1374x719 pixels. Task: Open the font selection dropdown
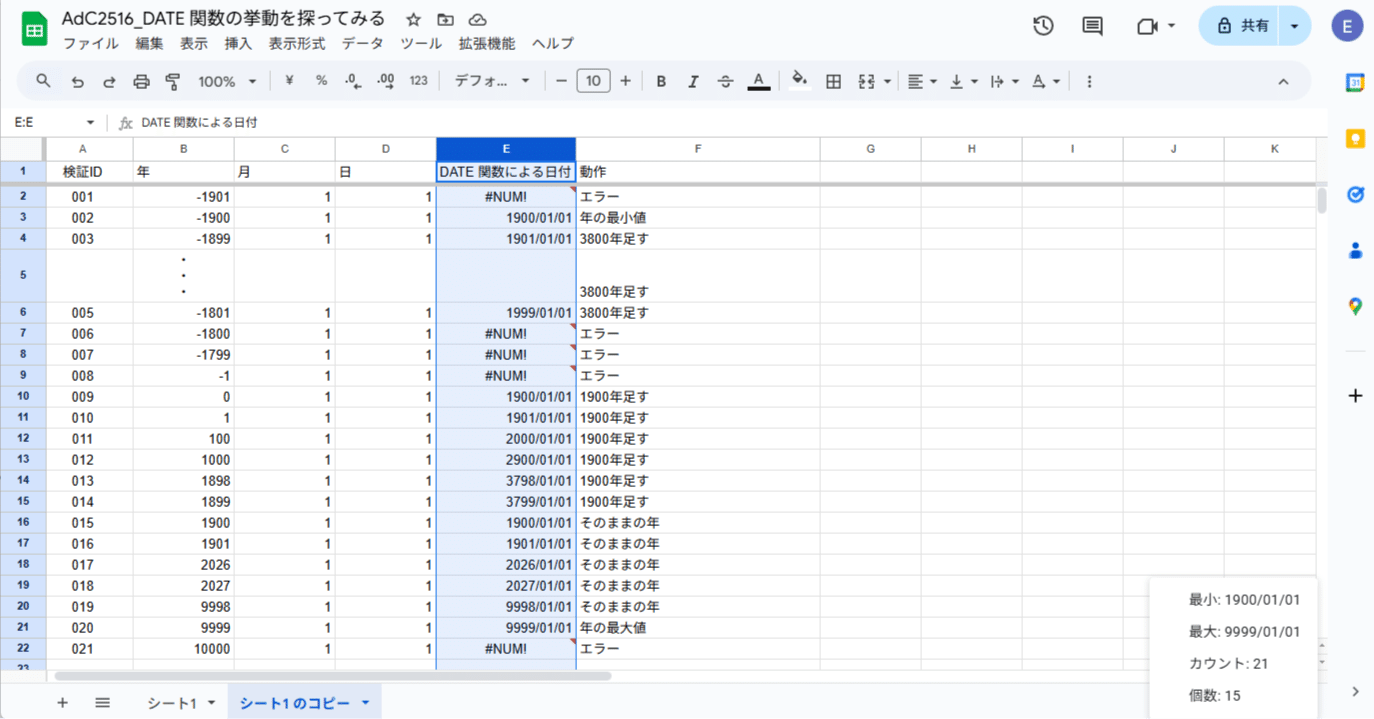[x=490, y=80]
